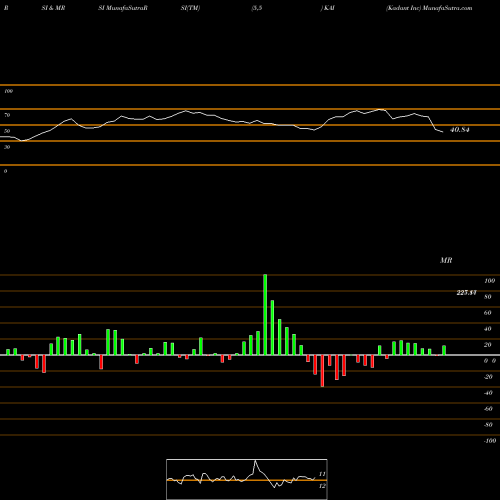Click the MR axis label -100
Viewport: 500px width, 500px height.
point(490,441)
